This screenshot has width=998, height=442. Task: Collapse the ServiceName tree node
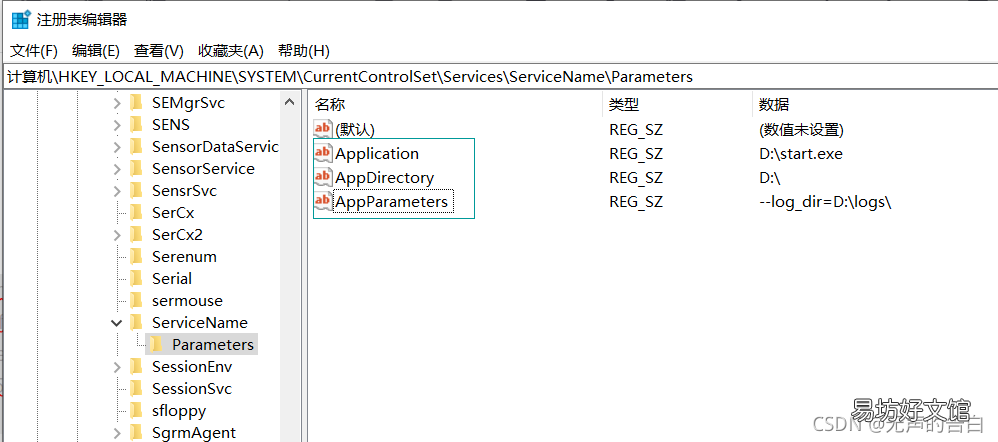coord(116,323)
